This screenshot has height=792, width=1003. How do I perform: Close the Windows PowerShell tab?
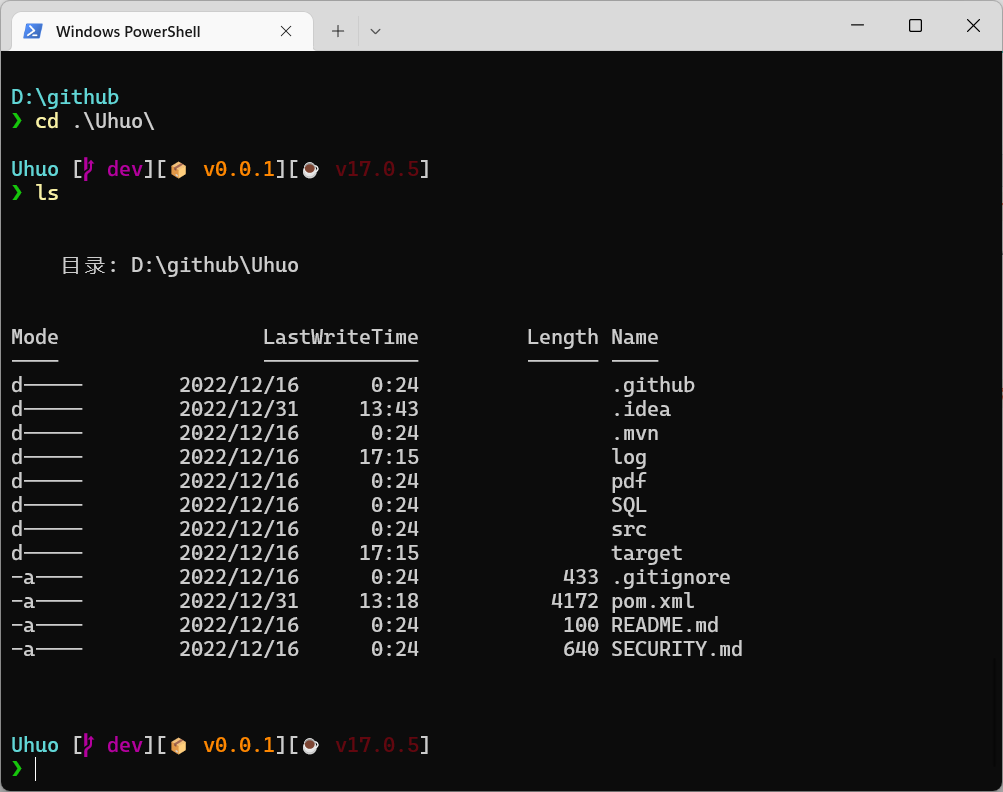(286, 31)
